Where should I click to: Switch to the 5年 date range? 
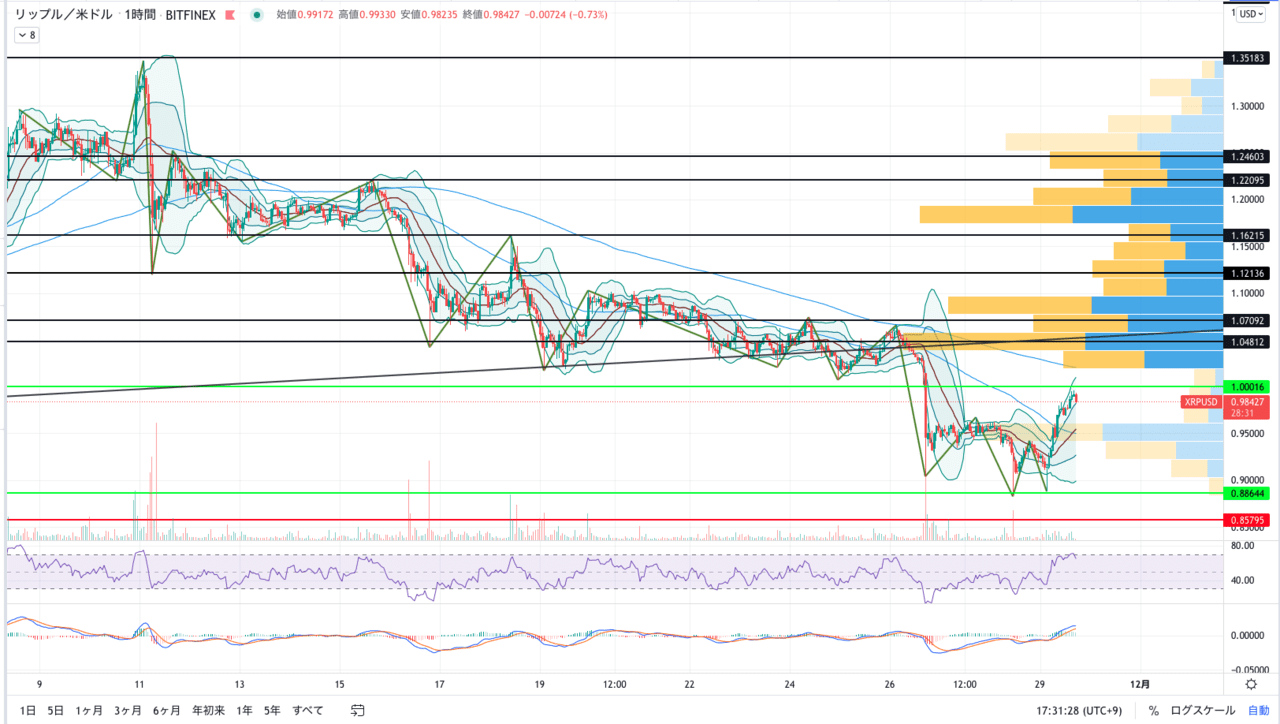coord(272,711)
